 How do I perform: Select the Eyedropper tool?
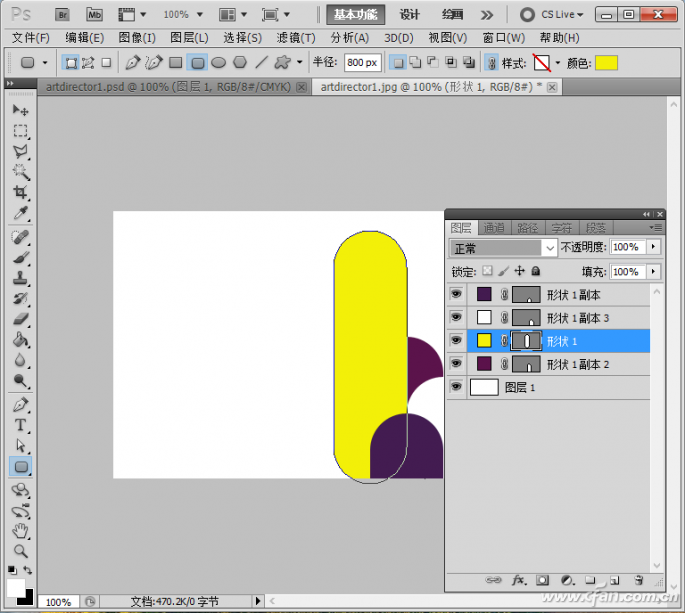point(20,213)
